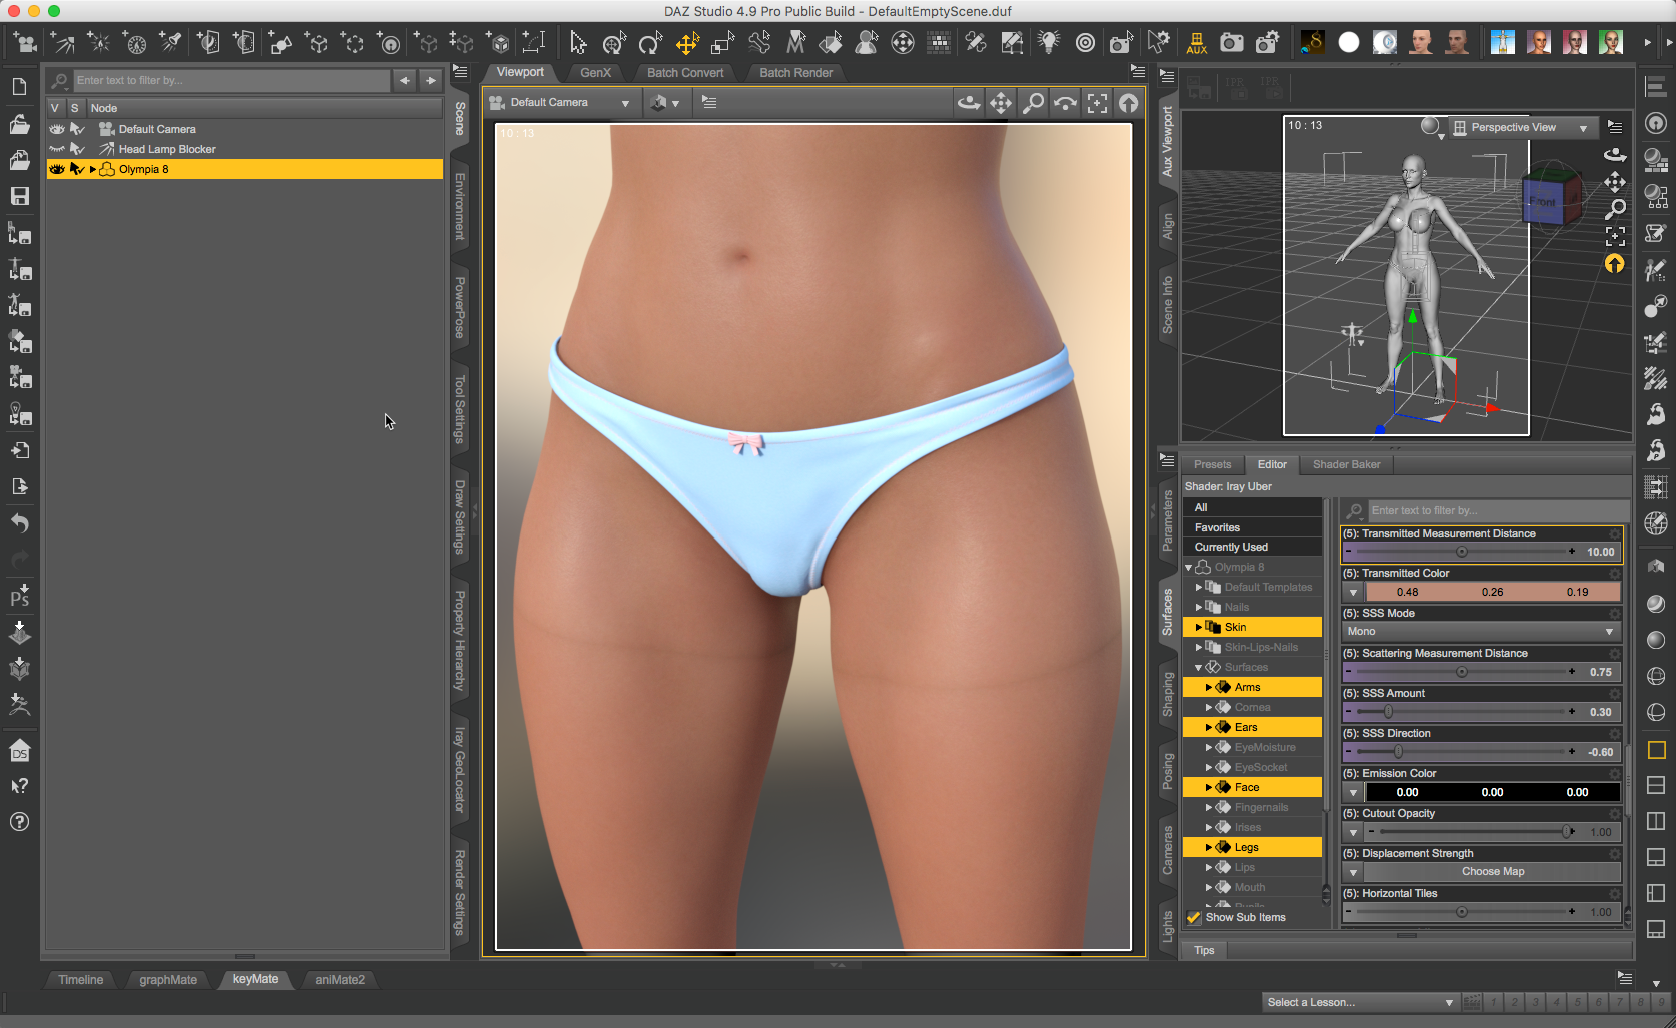This screenshot has width=1676, height=1028.
Task: Click the undo arrow in left sidebar
Action: [19, 522]
